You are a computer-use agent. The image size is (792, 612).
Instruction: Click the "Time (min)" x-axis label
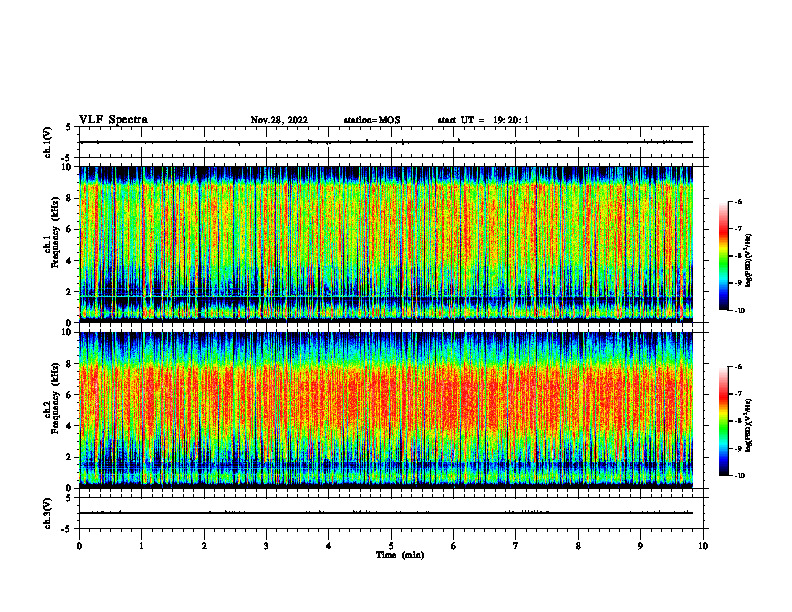pyautogui.click(x=400, y=555)
